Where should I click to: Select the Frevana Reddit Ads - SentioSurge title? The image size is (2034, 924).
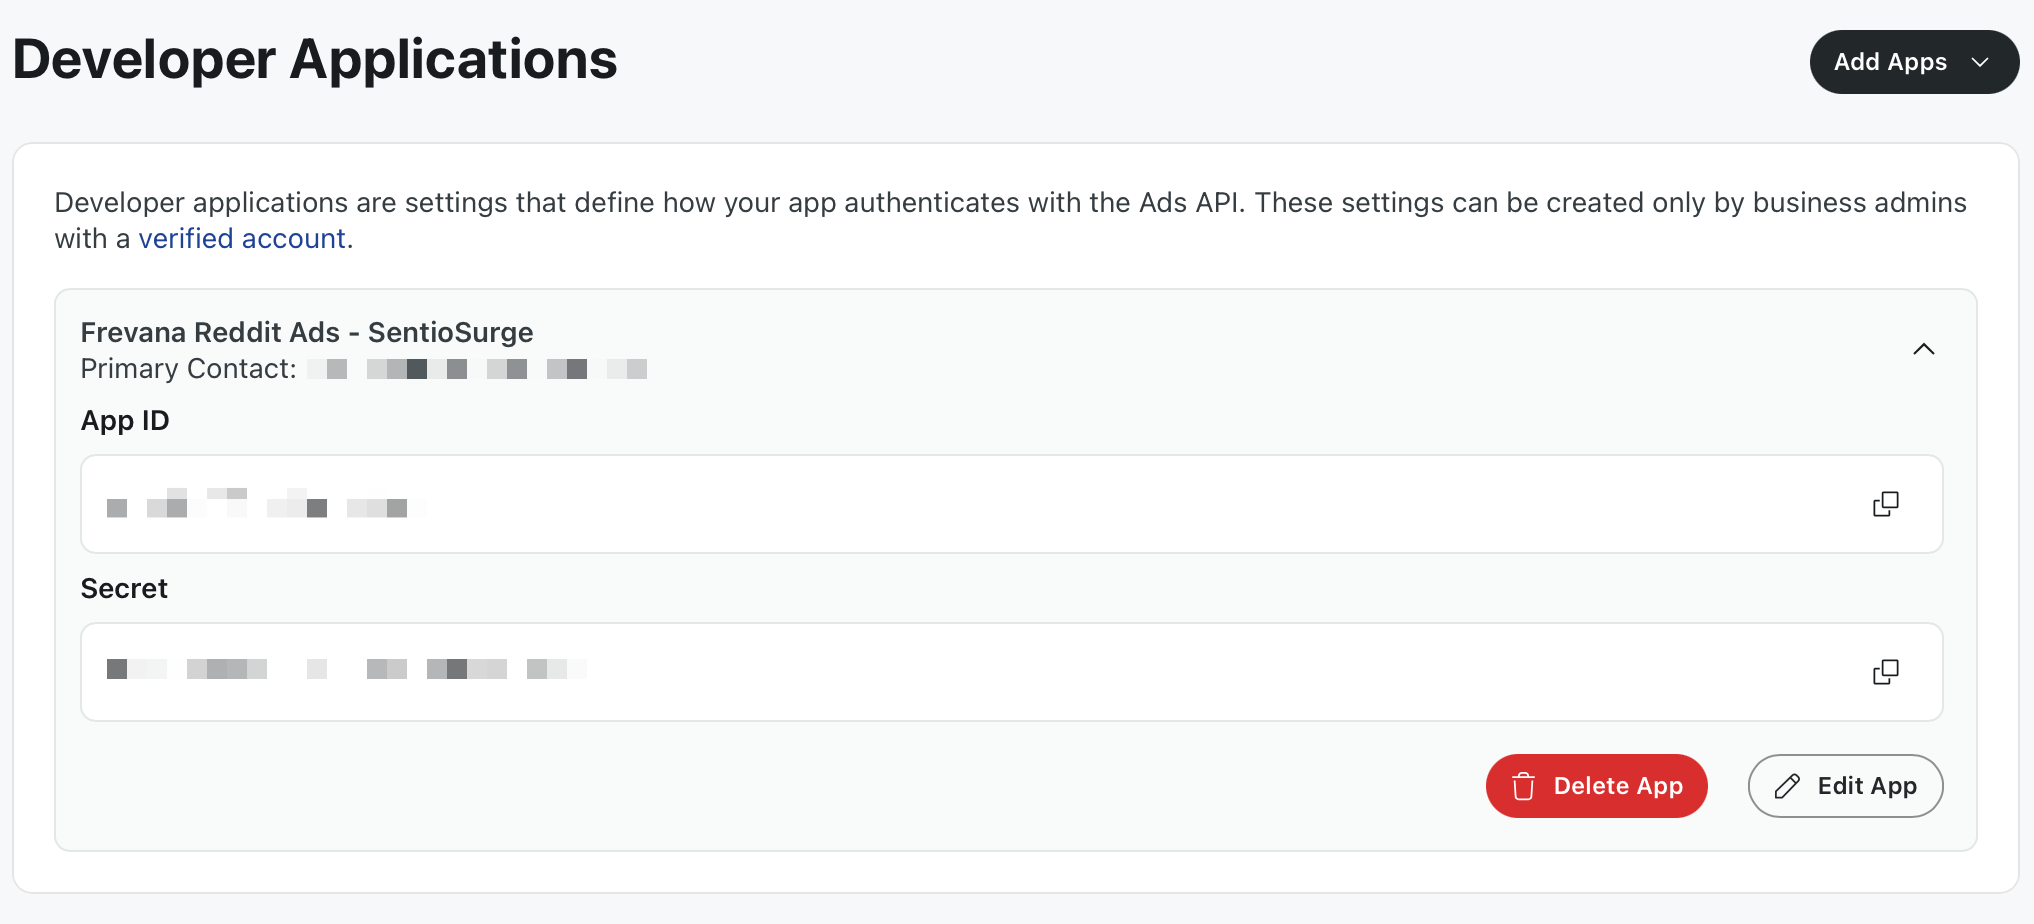tap(307, 332)
